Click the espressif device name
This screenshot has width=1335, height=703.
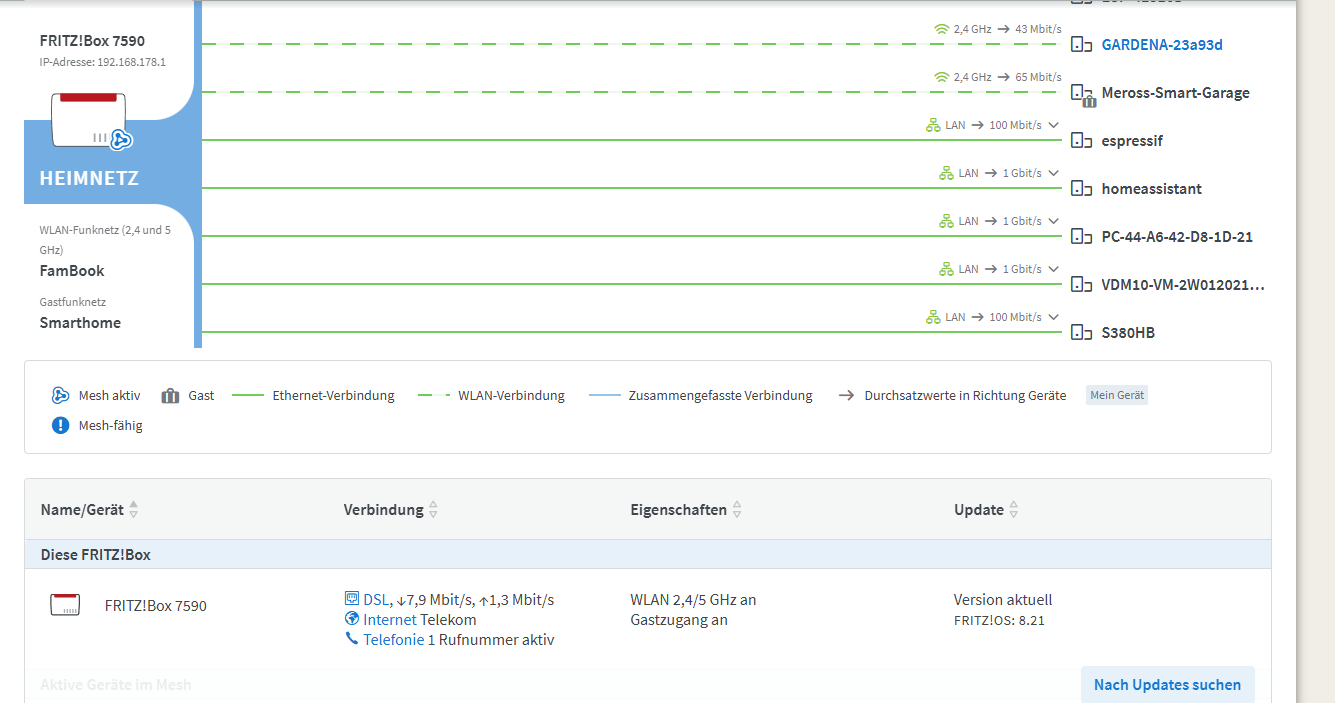[1132, 141]
